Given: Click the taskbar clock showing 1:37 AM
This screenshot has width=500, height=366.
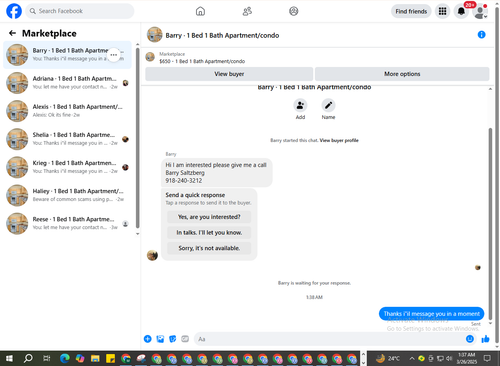Looking at the screenshot, I should 466,358.
